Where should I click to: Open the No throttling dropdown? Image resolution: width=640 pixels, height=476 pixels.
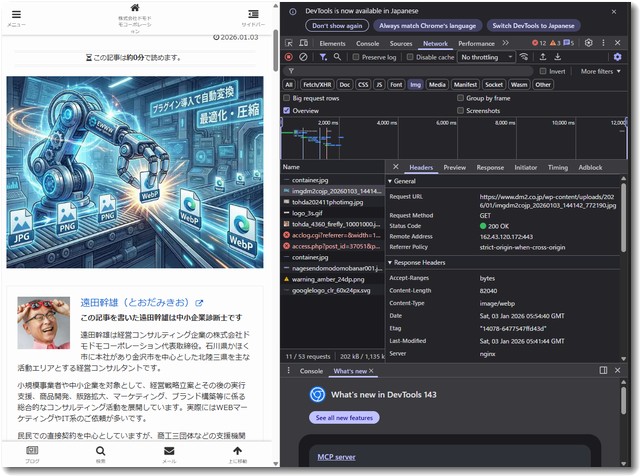pyautogui.click(x=486, y=57)
